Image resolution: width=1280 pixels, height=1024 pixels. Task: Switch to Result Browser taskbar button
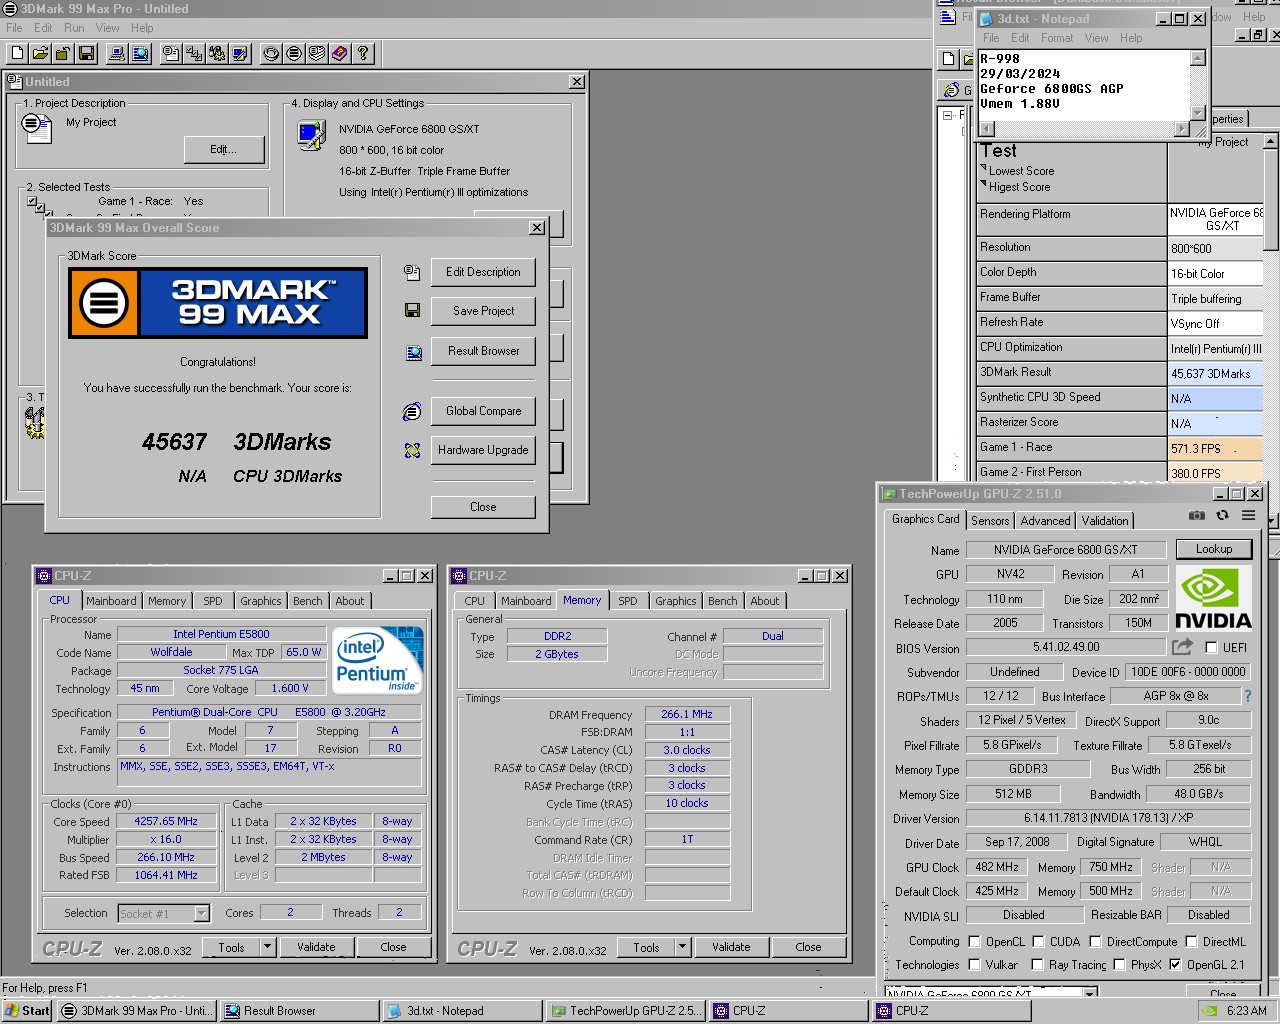(x=300, y=1011)
